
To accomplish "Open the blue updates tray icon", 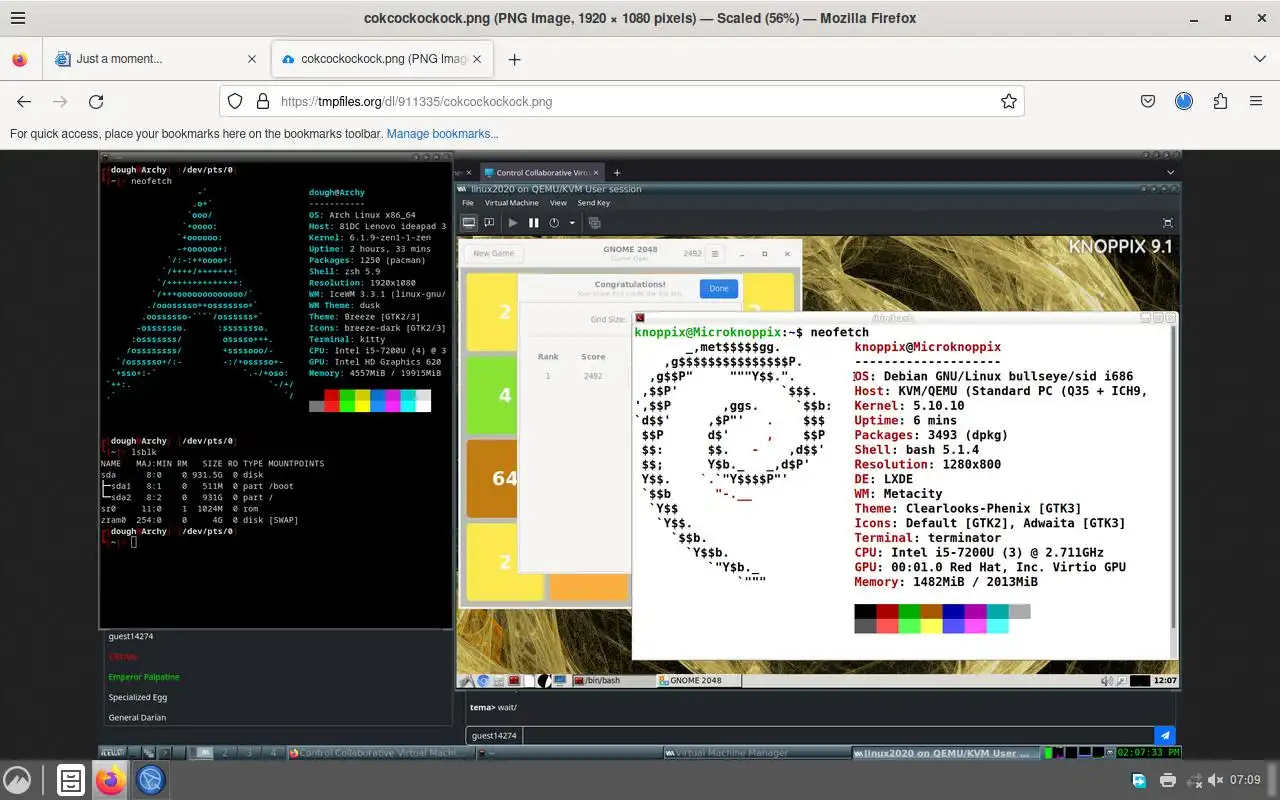I will tap(1139, 780).
